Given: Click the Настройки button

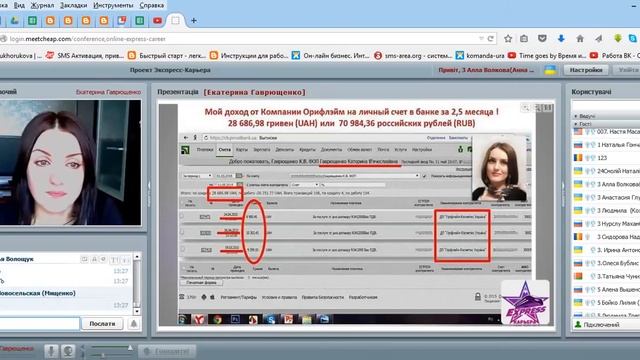Looking at the screenshot, I should (586, 70).
